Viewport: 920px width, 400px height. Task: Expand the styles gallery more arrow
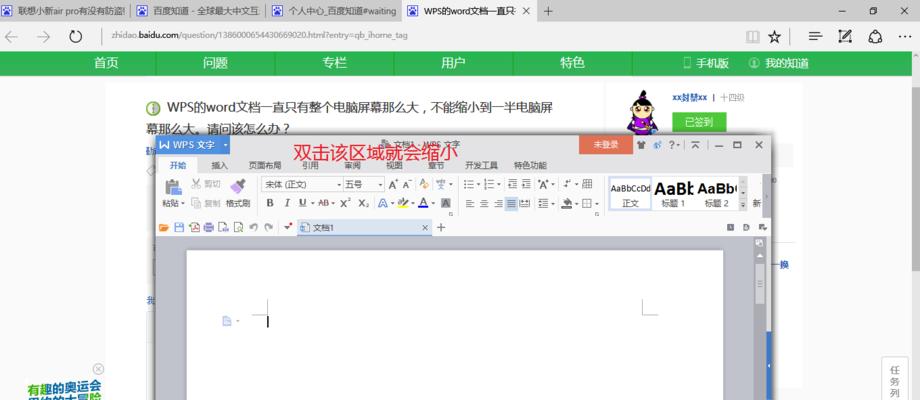pyautogui.click(x=743, y=205)
